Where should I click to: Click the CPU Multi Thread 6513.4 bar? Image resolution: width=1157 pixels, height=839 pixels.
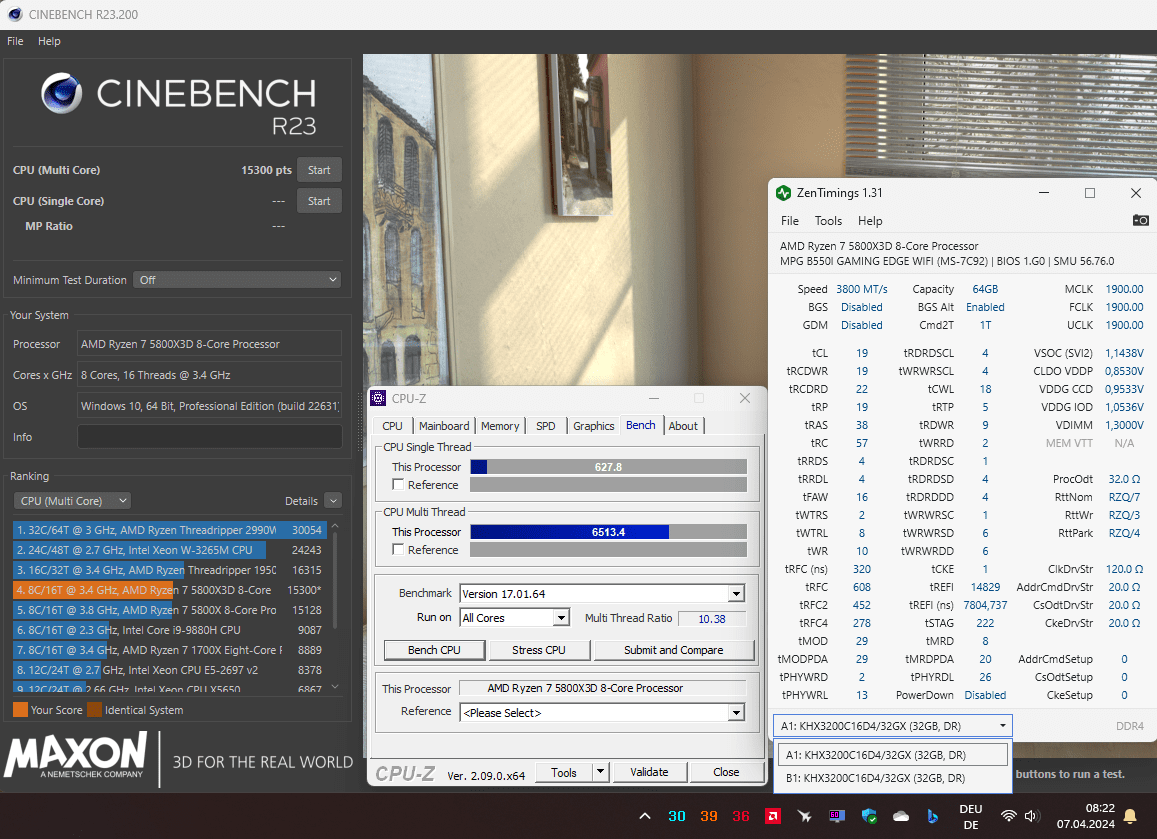[x=608, y=531]
